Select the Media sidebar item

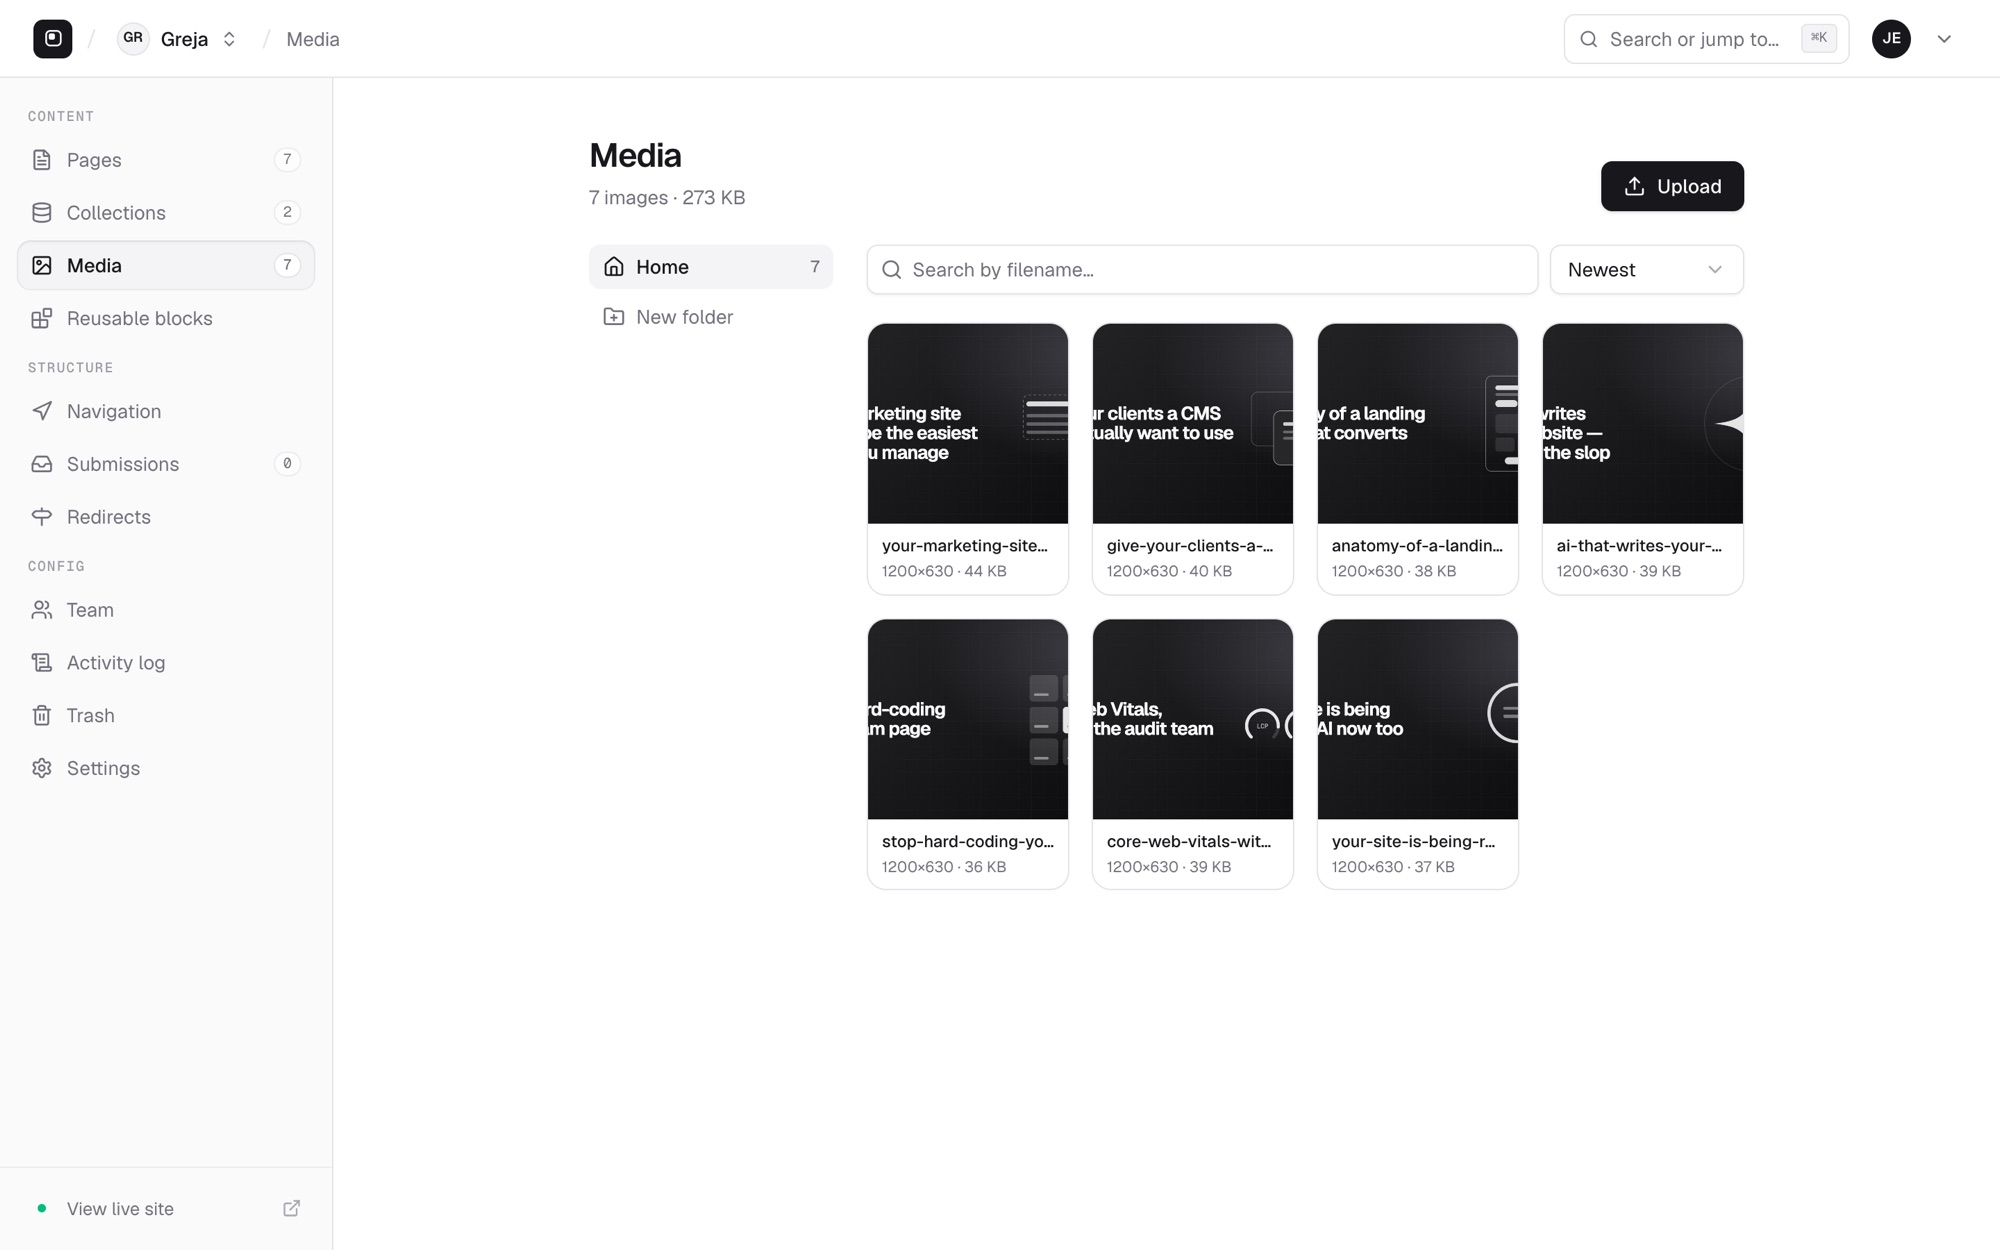click(166, 266)
